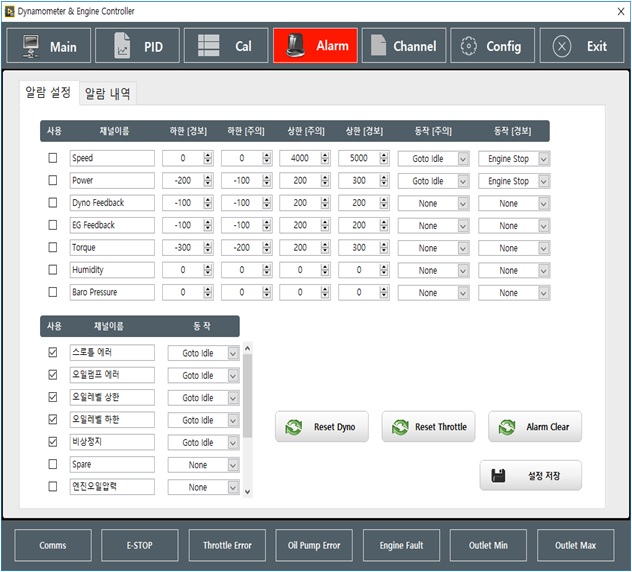Enable the Torque channel alarm checkbox
Screen dimensions: 632x572
(x=54, y=248)
